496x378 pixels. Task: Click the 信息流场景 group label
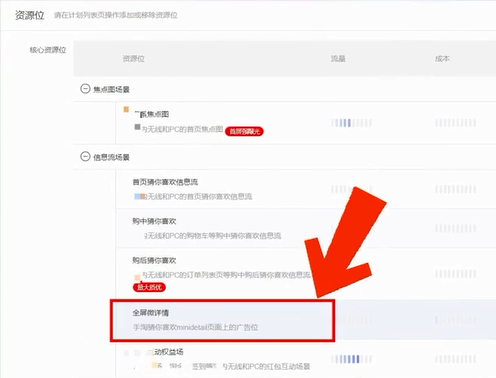(111, 157)
